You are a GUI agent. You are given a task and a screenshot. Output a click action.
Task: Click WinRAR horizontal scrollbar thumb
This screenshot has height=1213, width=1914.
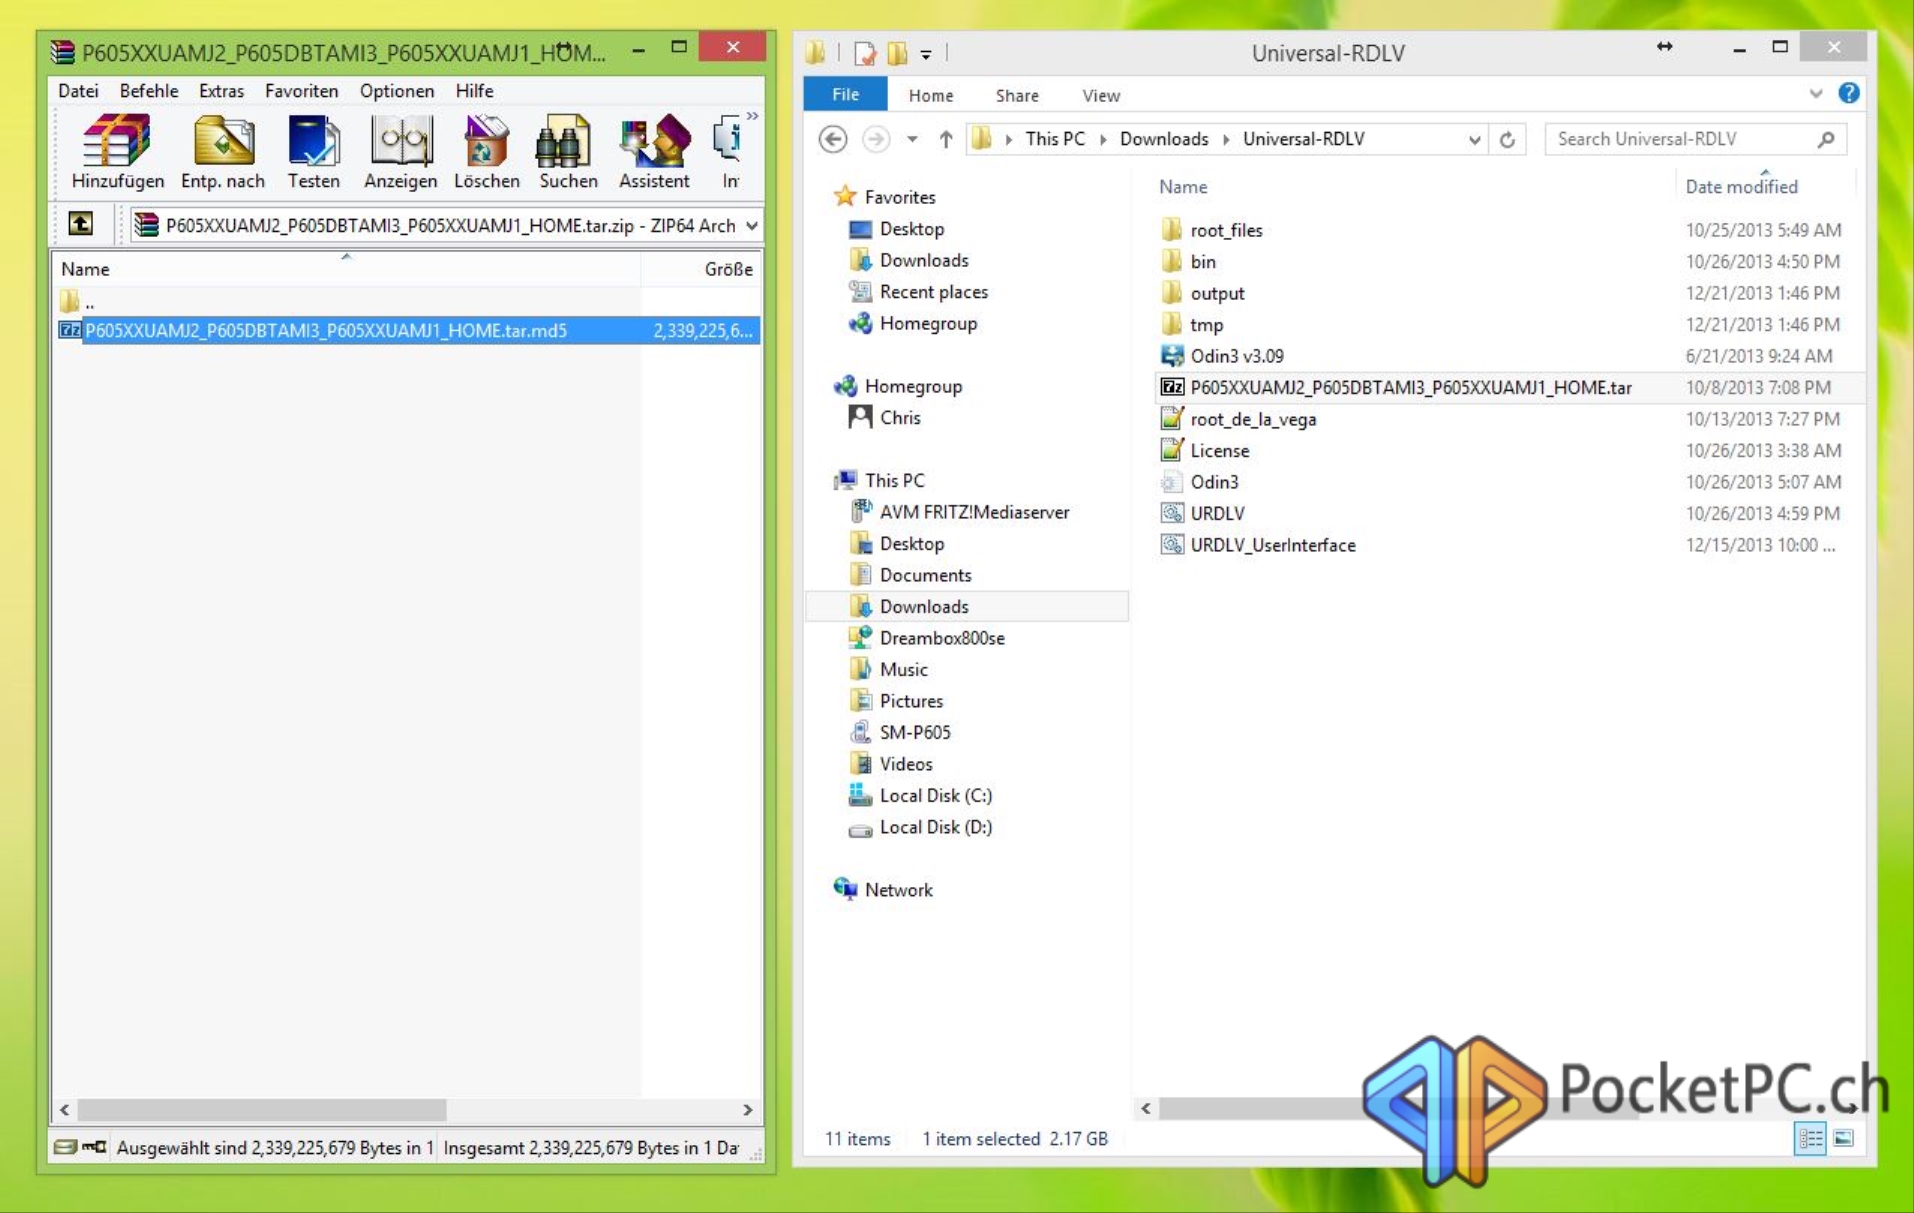click(x=262, y=1110)
